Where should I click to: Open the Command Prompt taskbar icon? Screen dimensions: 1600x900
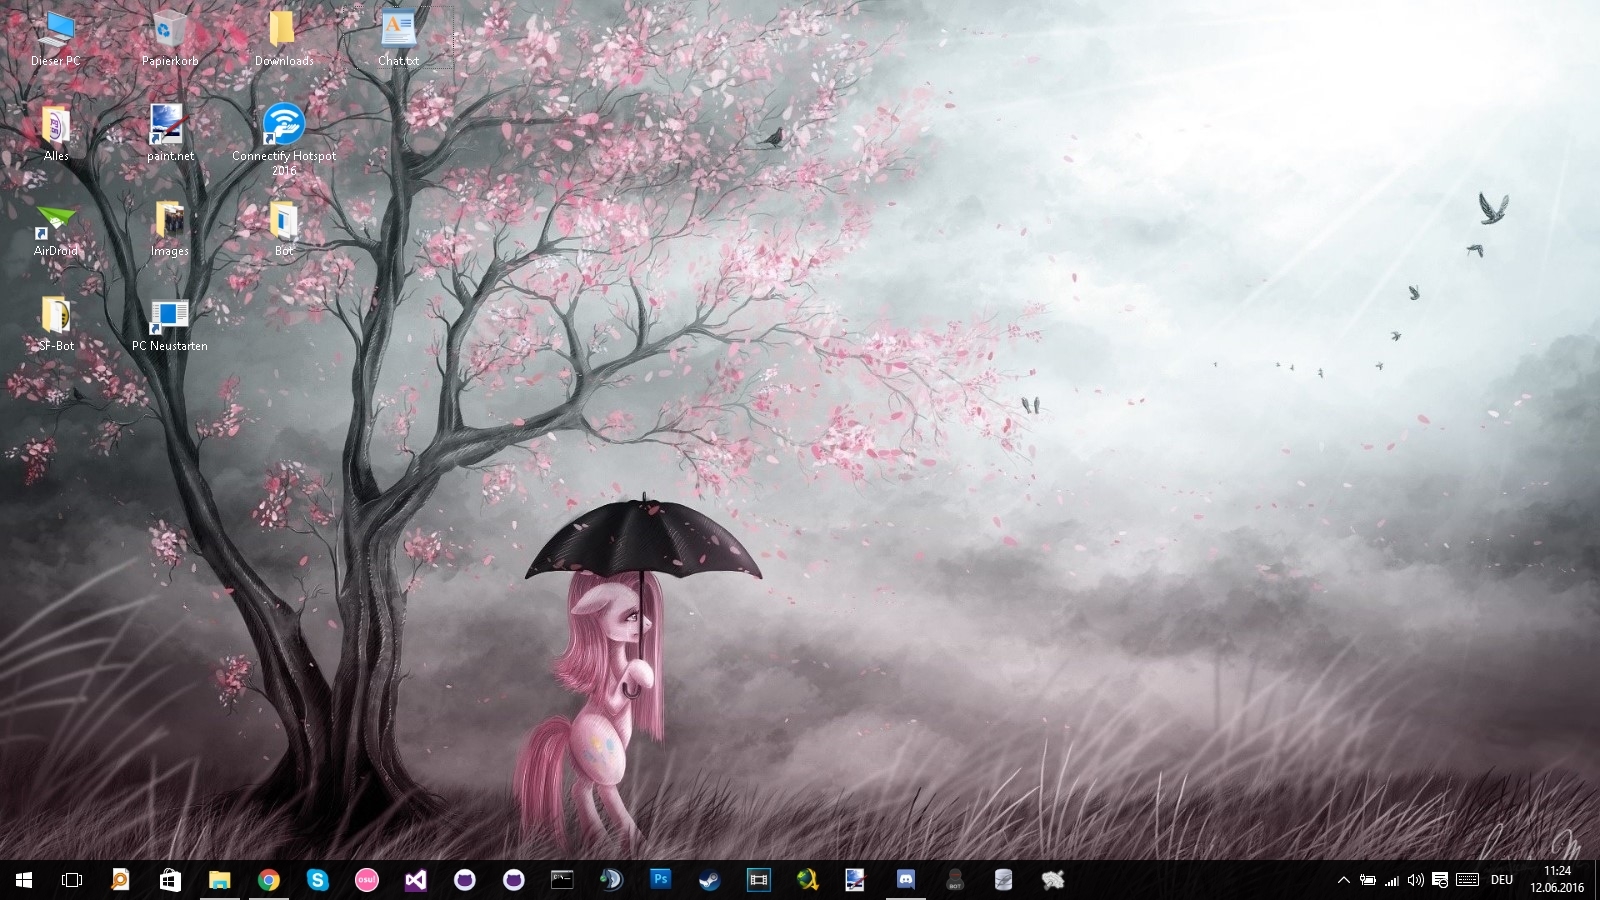pyautogui.click(x=562, y=880)
